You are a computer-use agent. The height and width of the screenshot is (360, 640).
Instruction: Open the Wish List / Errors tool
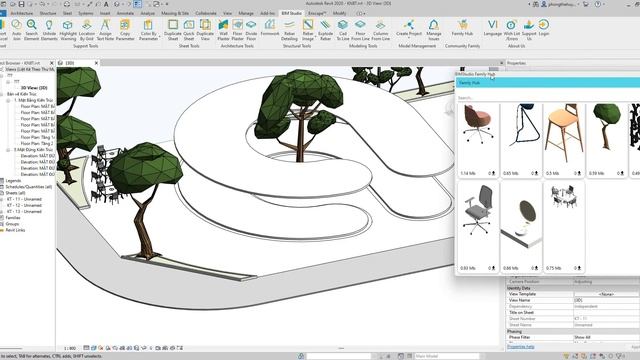(511, 30)
